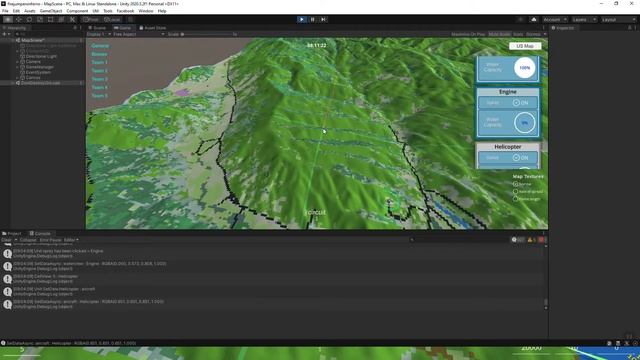Screen dimensions: 640x360
Task: Open the custom editor tools icon
Action: (x=72, y=19)
